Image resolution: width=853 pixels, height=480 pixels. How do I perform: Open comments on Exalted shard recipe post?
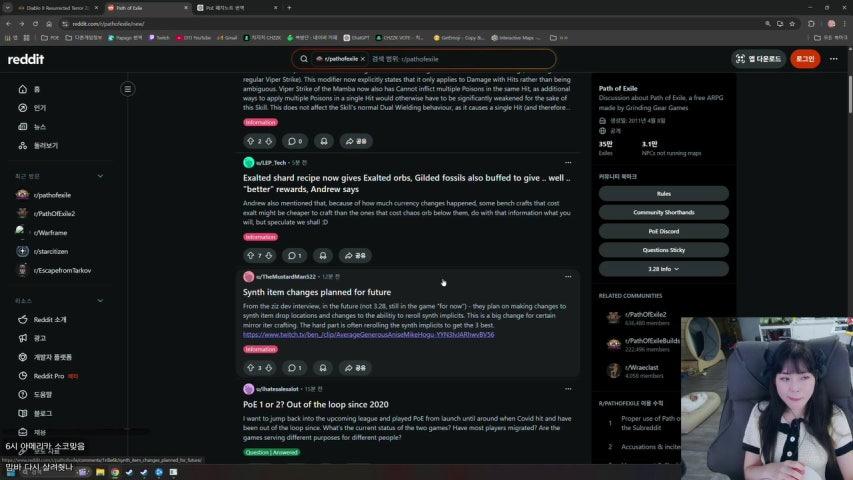tap(294, 255)
